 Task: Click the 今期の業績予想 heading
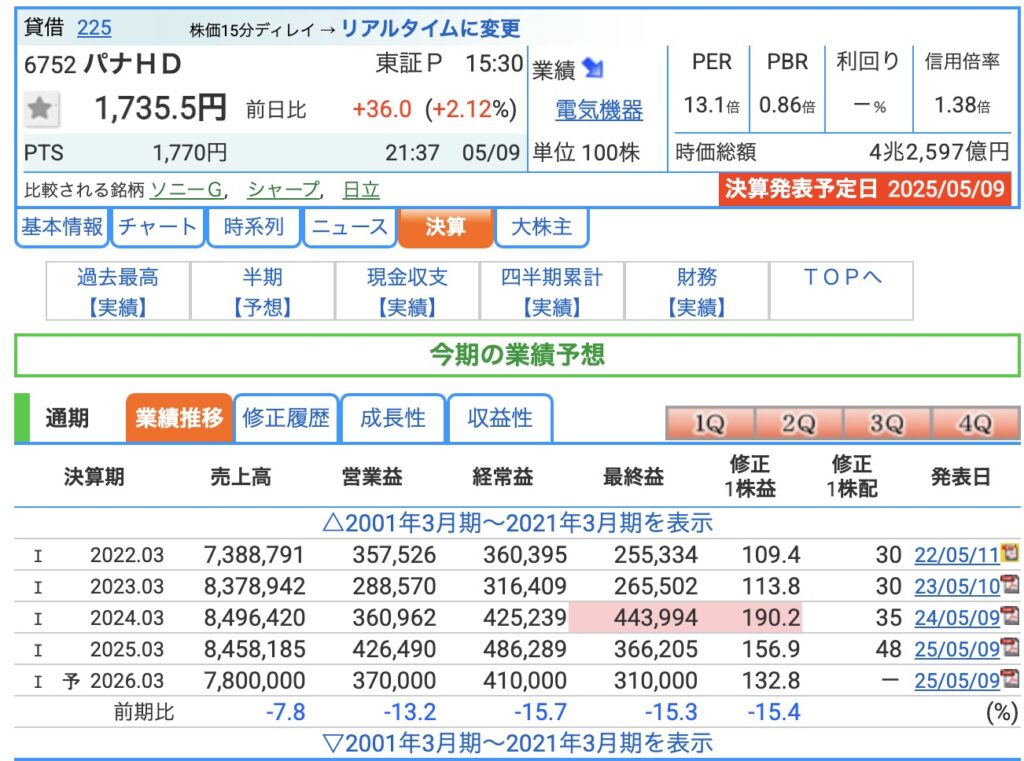517,355
